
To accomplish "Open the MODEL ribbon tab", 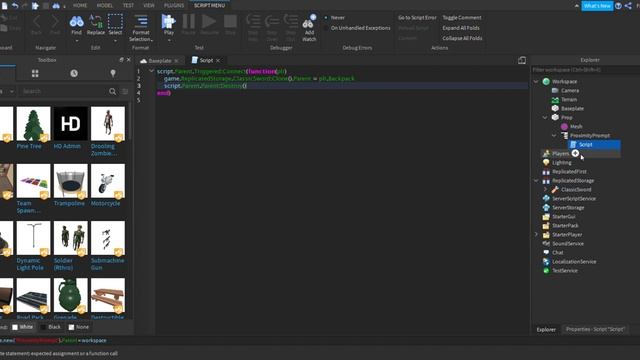I will pos(105,5).
